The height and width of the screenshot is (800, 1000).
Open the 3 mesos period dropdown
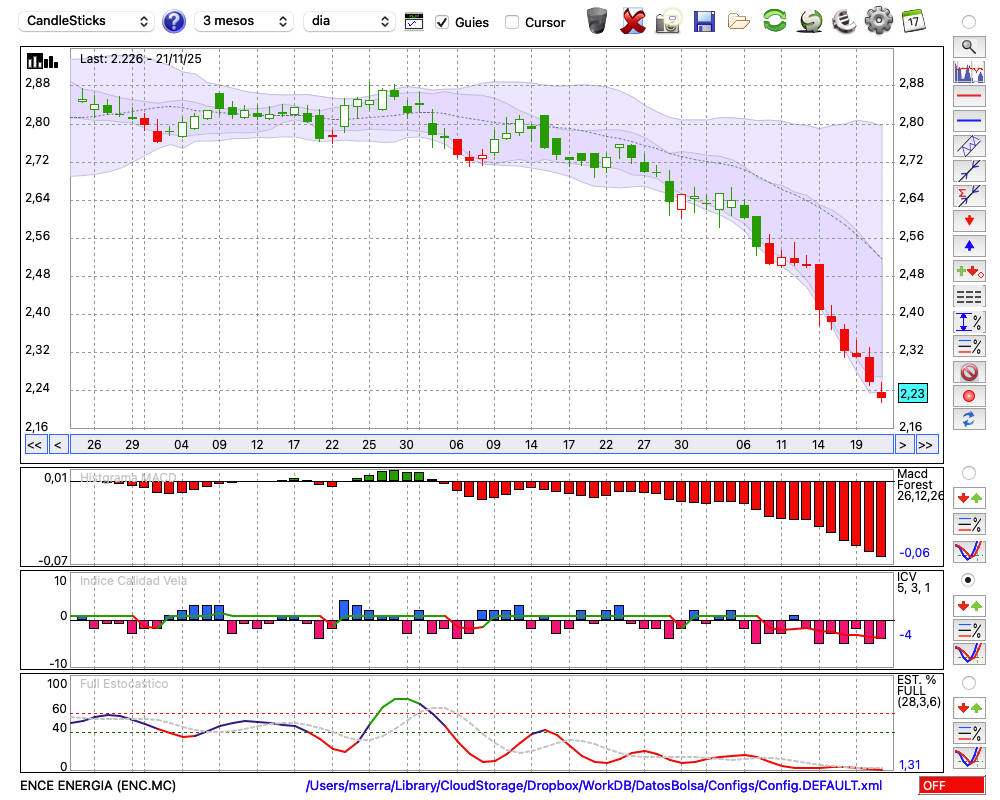tap(243, 21)
